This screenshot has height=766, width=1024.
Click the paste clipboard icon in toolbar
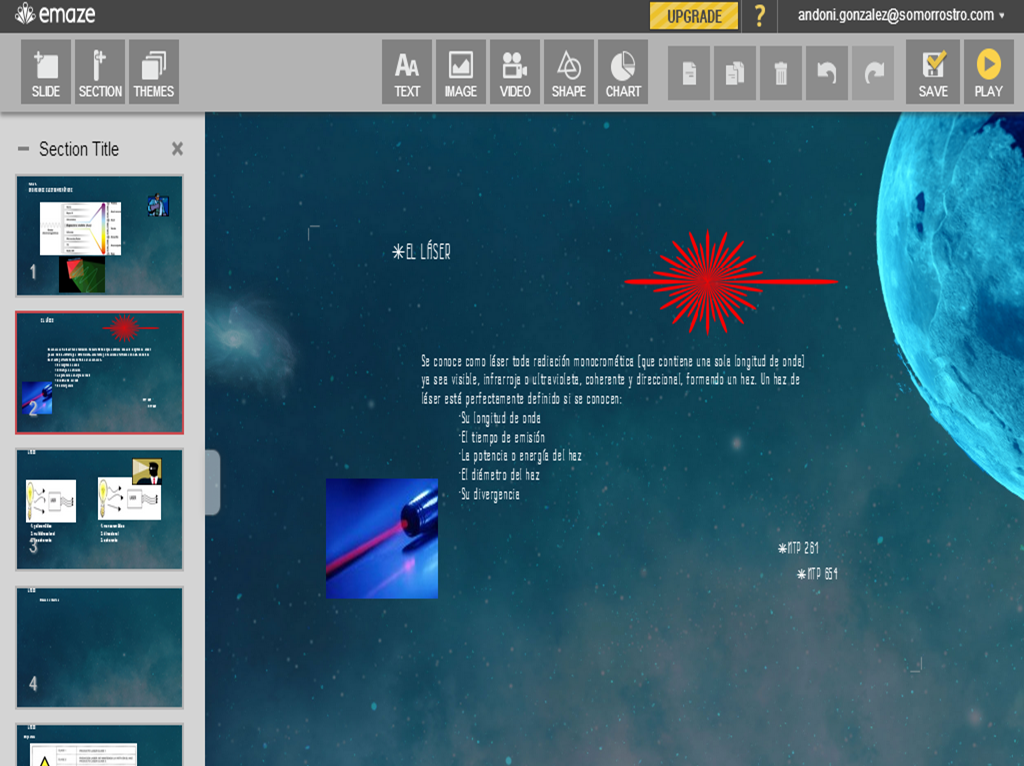[x=735, y=73]
